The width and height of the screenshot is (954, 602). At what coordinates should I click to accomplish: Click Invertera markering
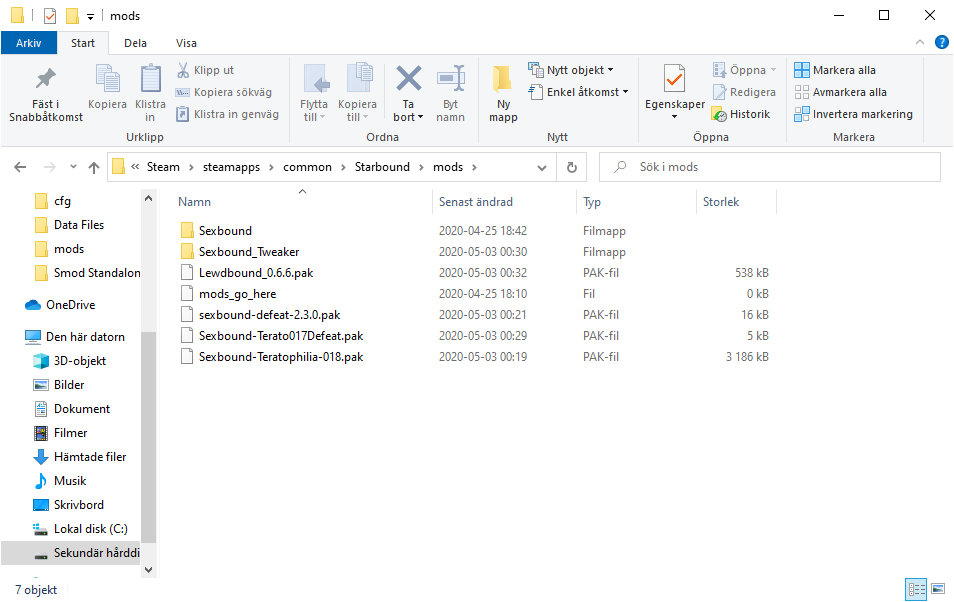[x=853, y=114]
